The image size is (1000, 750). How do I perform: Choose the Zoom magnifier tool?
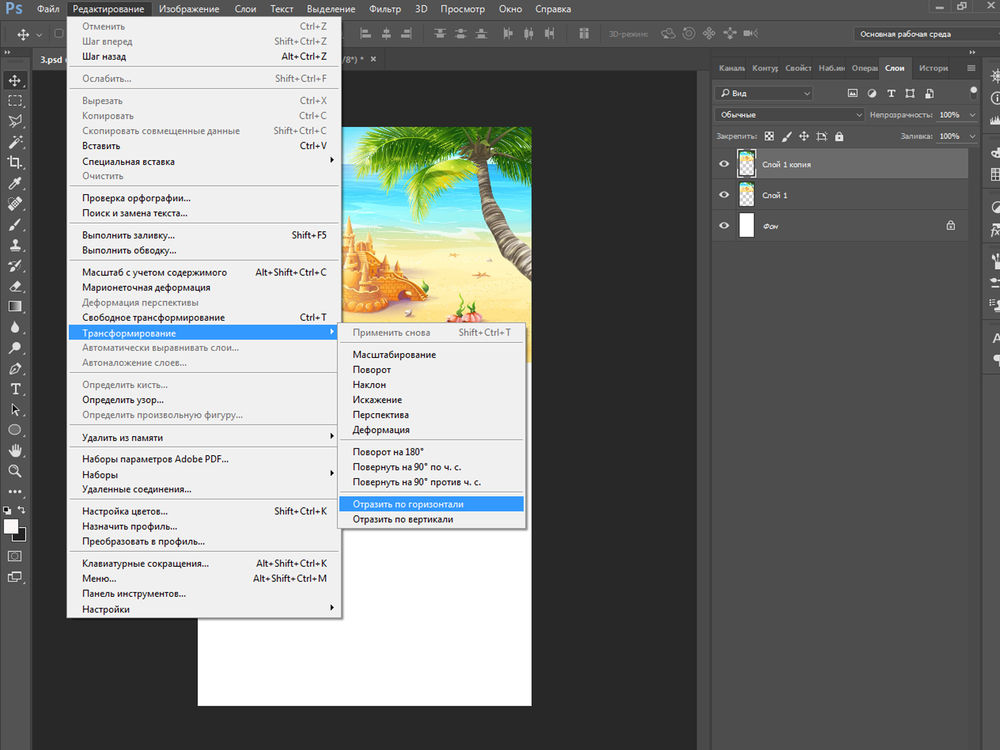coord(15,471)
